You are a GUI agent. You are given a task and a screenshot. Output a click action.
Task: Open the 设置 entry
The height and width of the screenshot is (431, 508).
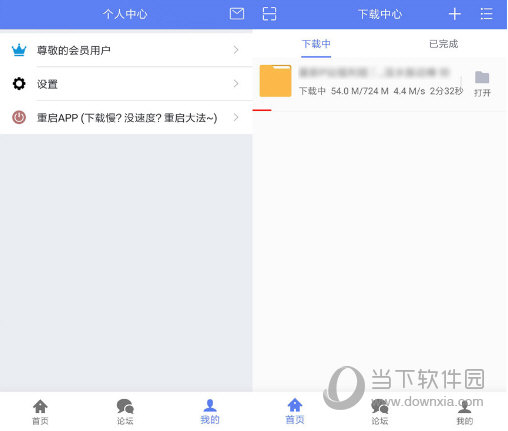click(x=126, y=84)
